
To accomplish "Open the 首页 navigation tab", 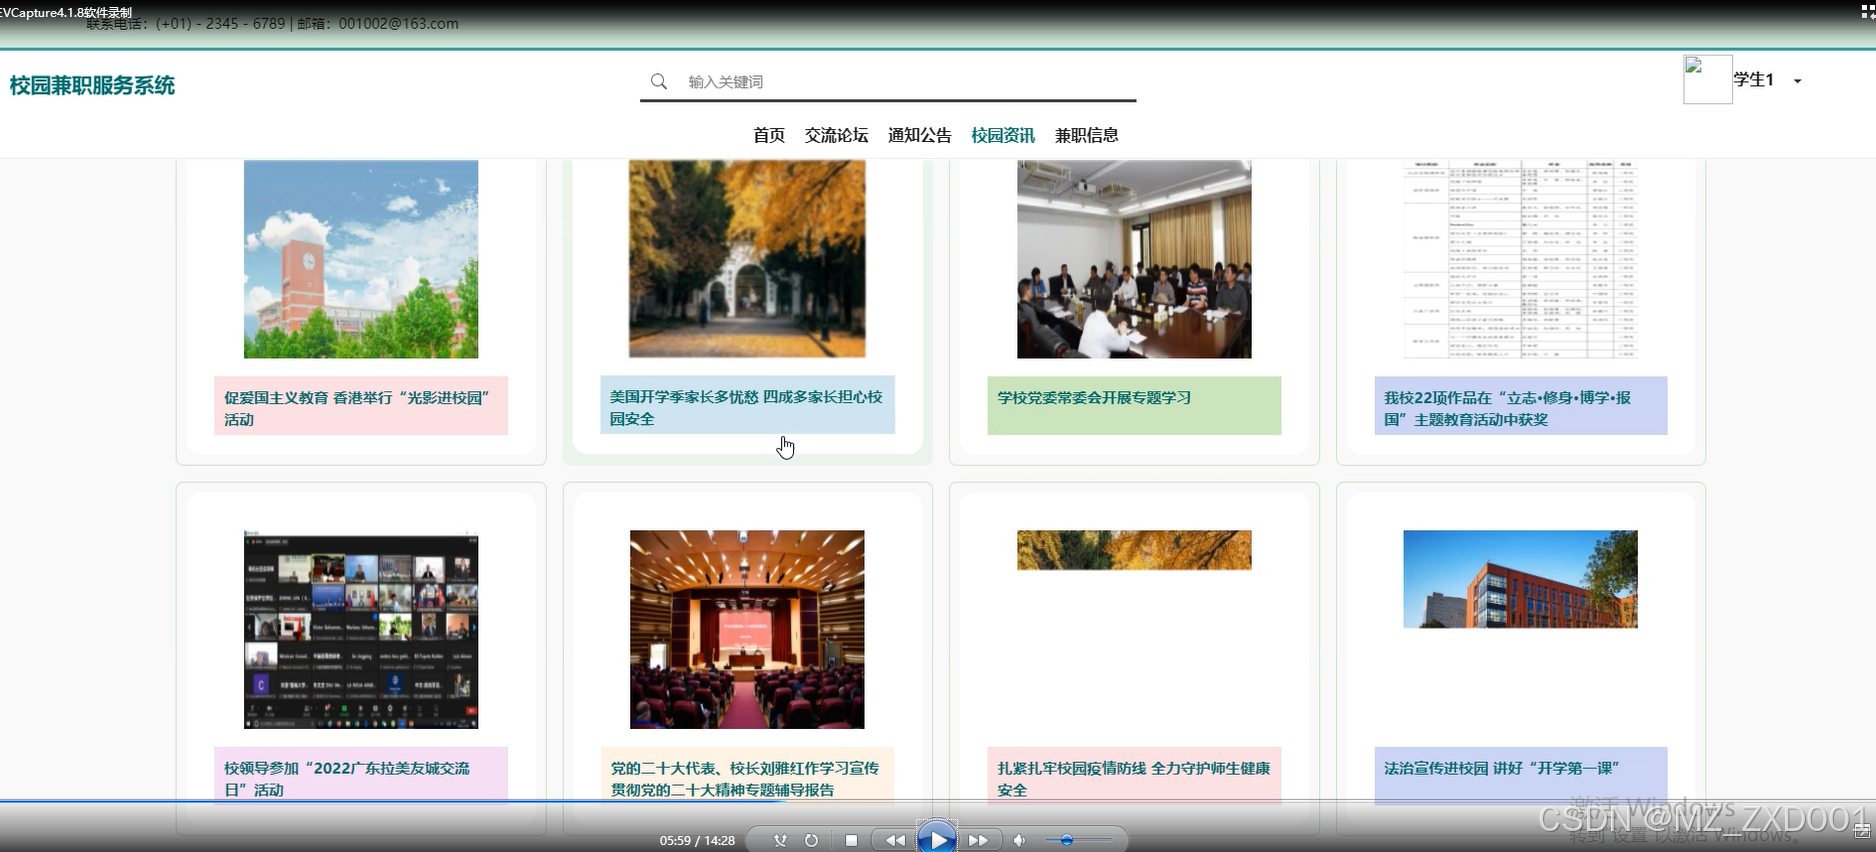I will pyautogui.click(x=769, y=135).
